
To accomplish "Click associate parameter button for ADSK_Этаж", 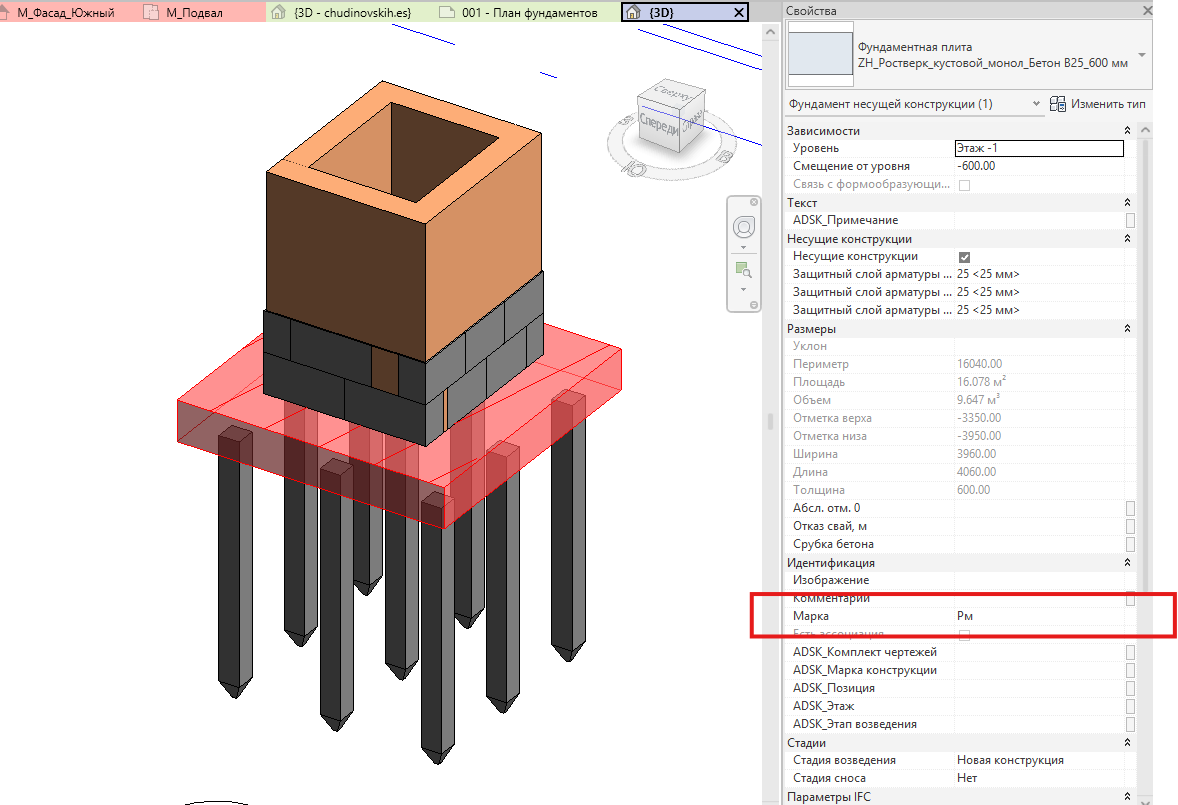I will (x=1130, y=707).
